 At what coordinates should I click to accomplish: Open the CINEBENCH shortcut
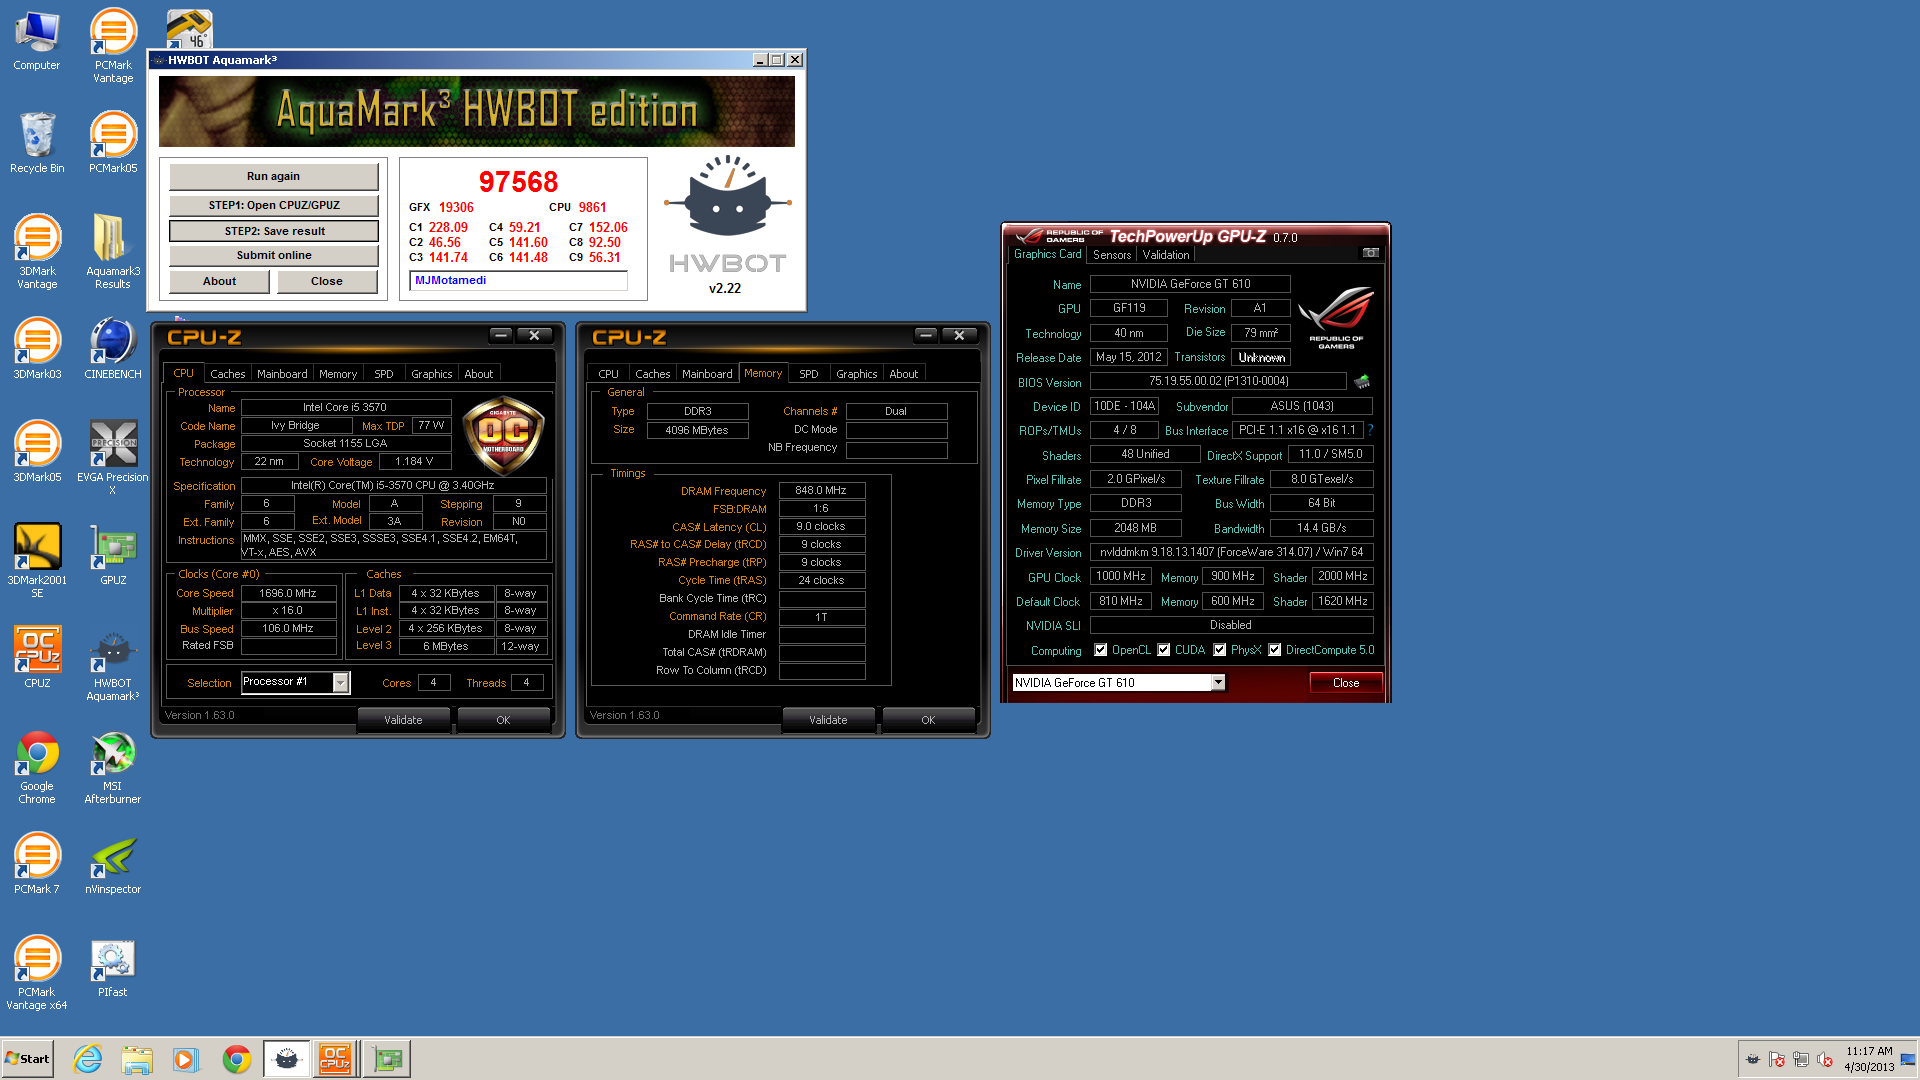click(x=113, y=349)
